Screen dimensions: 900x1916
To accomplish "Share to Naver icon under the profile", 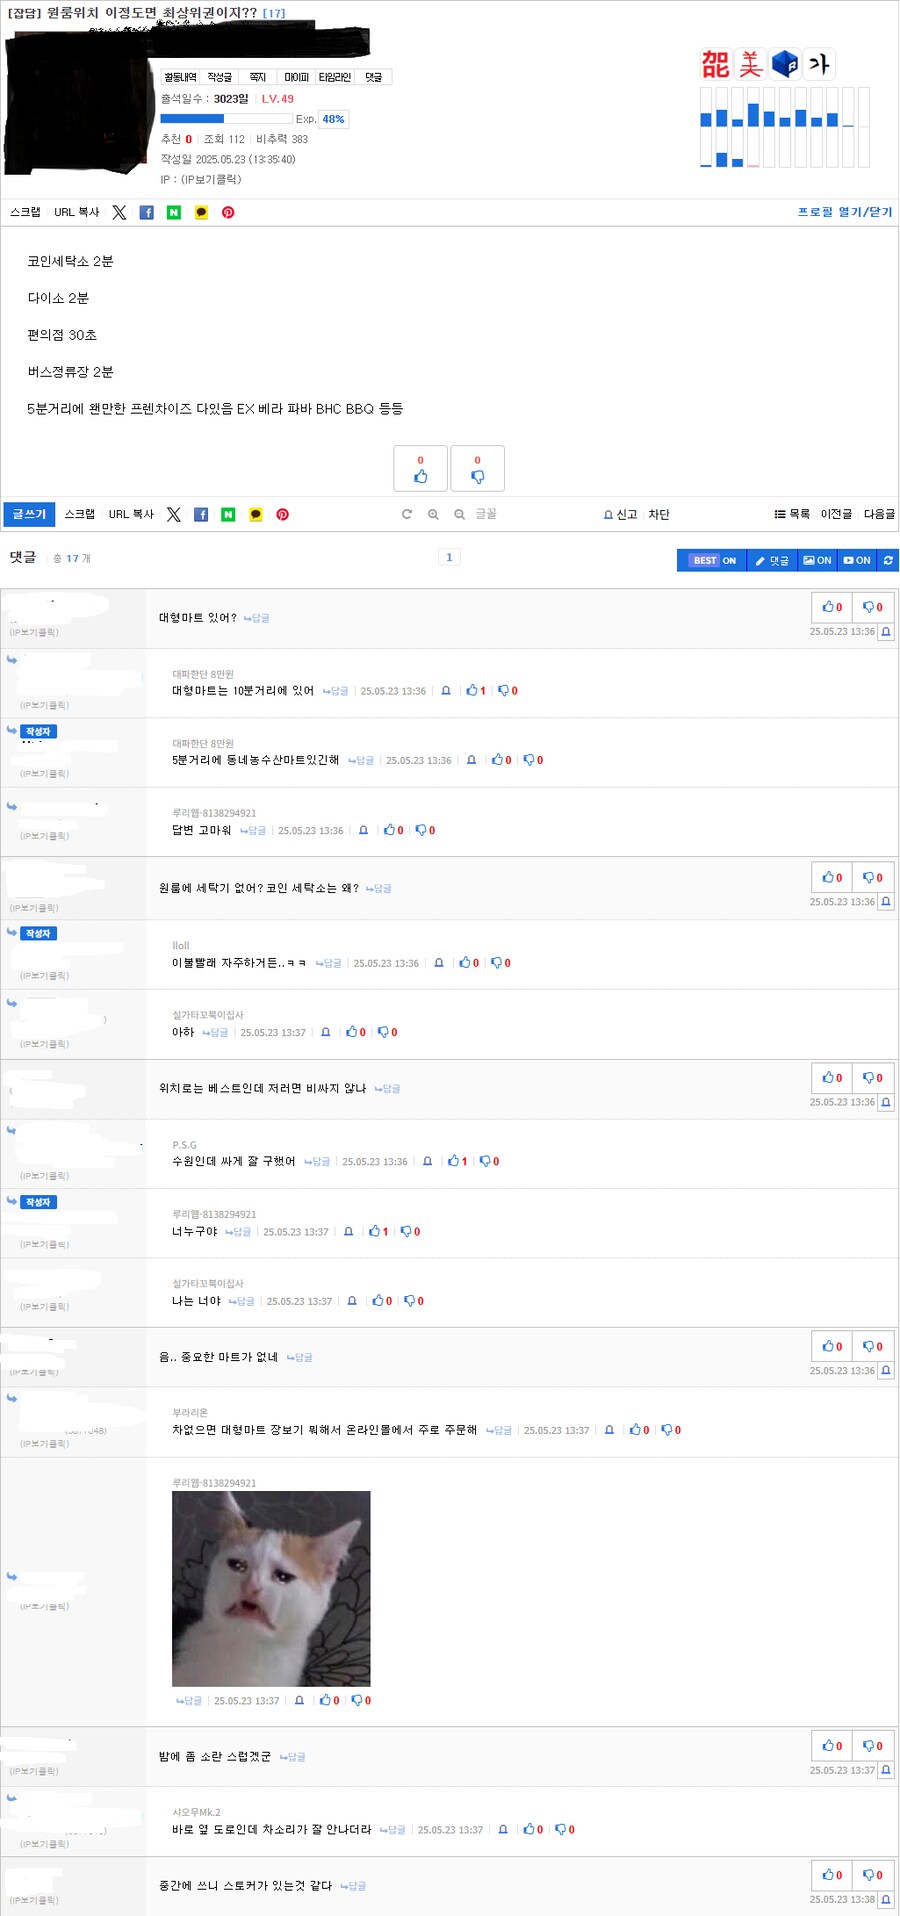I will pyautogui.click(x=174, y=212).
